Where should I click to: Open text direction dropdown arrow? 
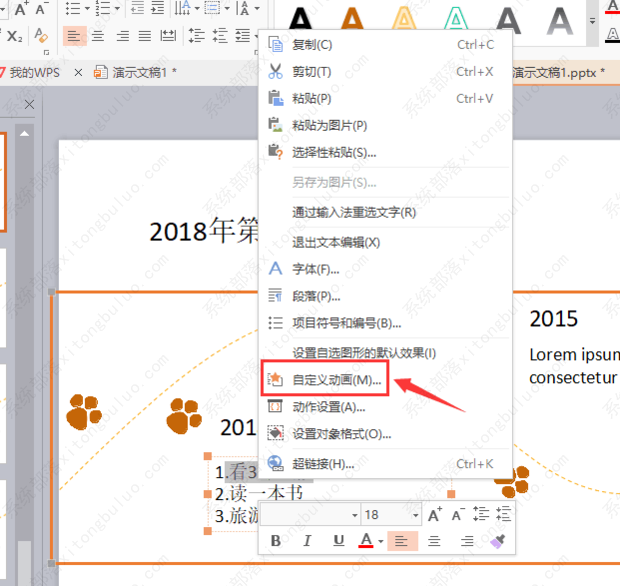(x=197, y=8)
